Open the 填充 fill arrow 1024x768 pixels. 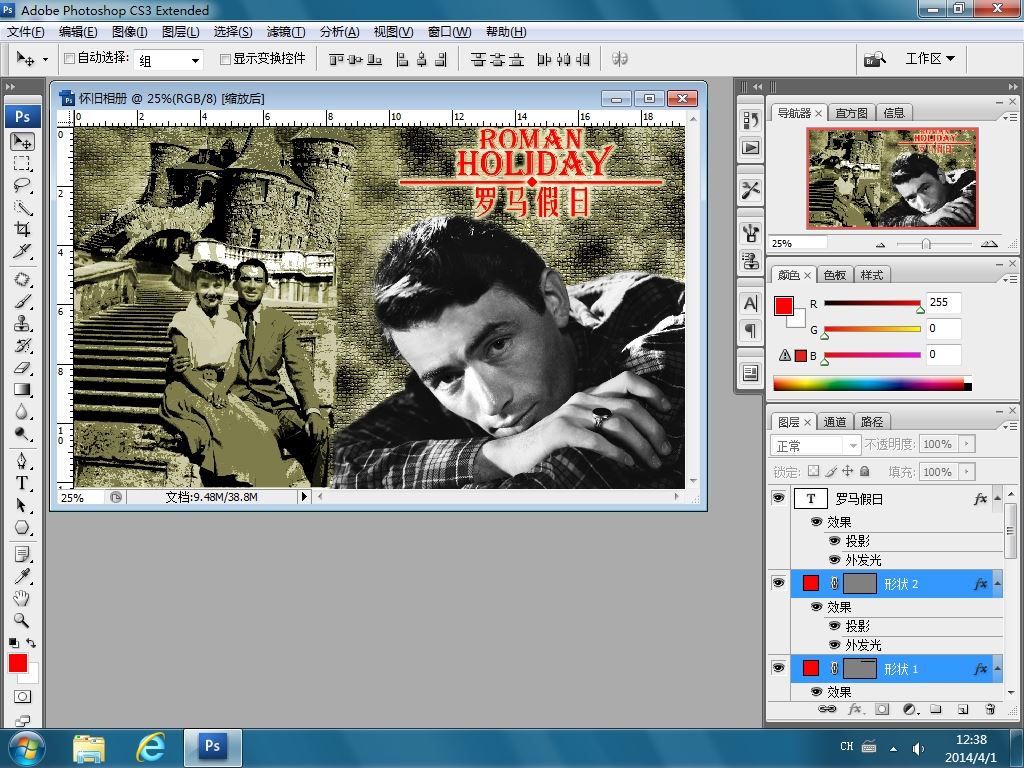click(967, 472)
